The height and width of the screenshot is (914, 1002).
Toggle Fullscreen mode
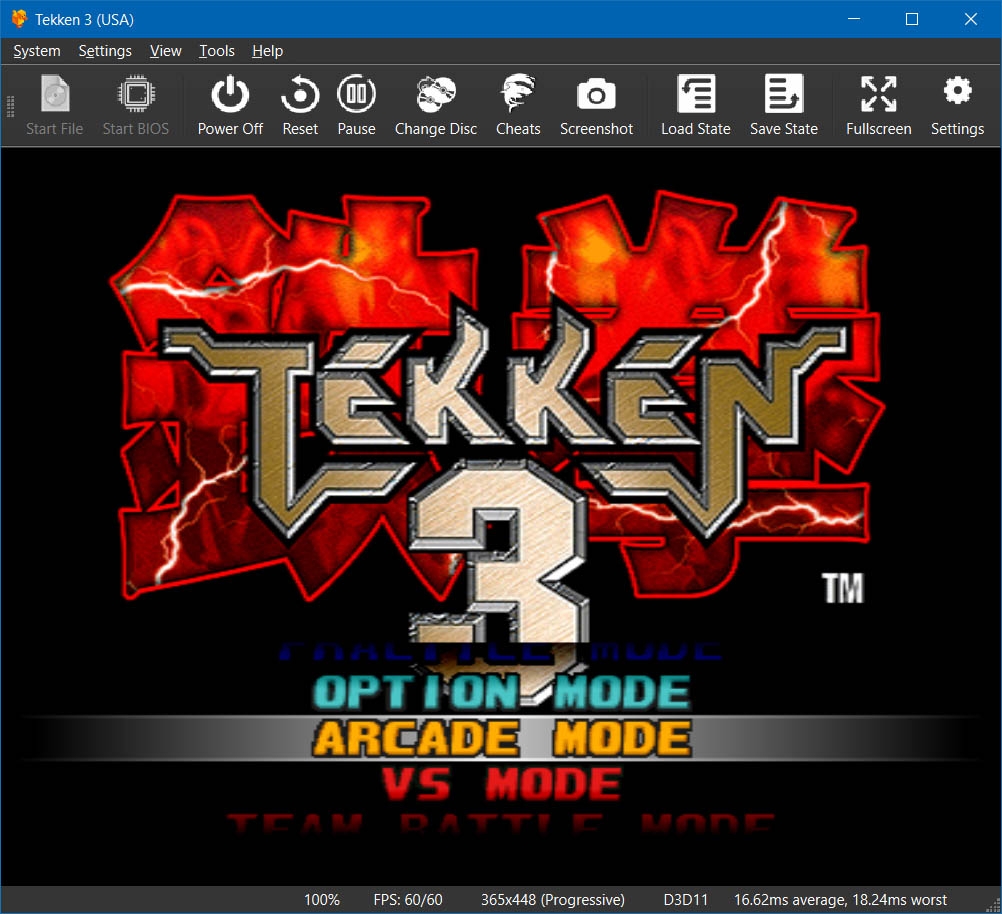[x=878, y=105]
